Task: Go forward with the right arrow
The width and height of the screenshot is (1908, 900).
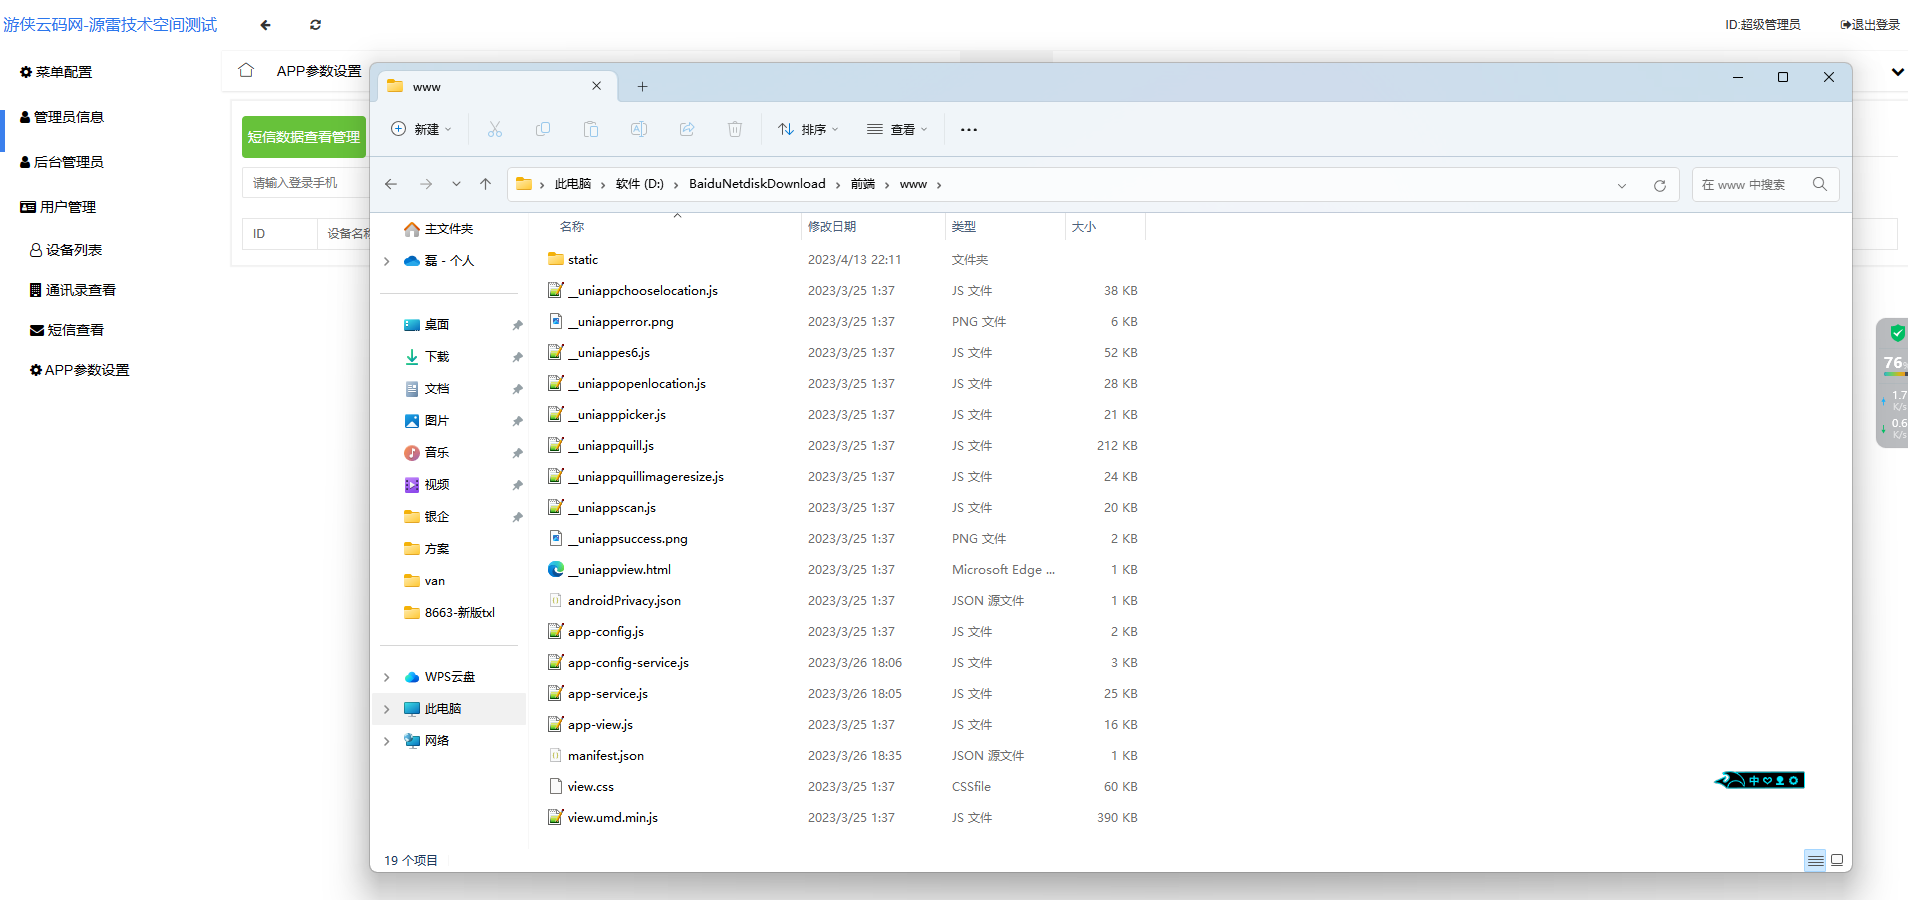Action: [x=426, y=184]
